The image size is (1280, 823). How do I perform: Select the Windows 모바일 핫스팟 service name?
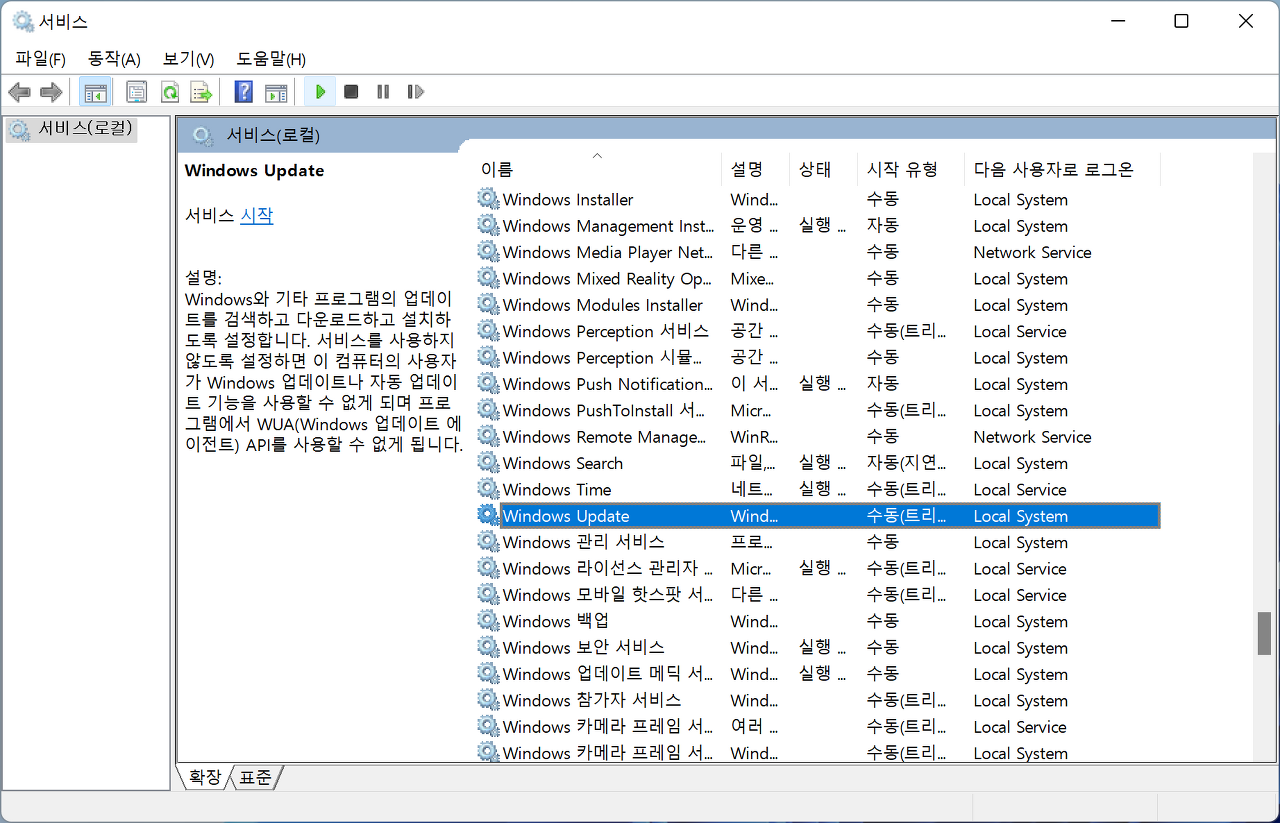(x=608, y=595)
